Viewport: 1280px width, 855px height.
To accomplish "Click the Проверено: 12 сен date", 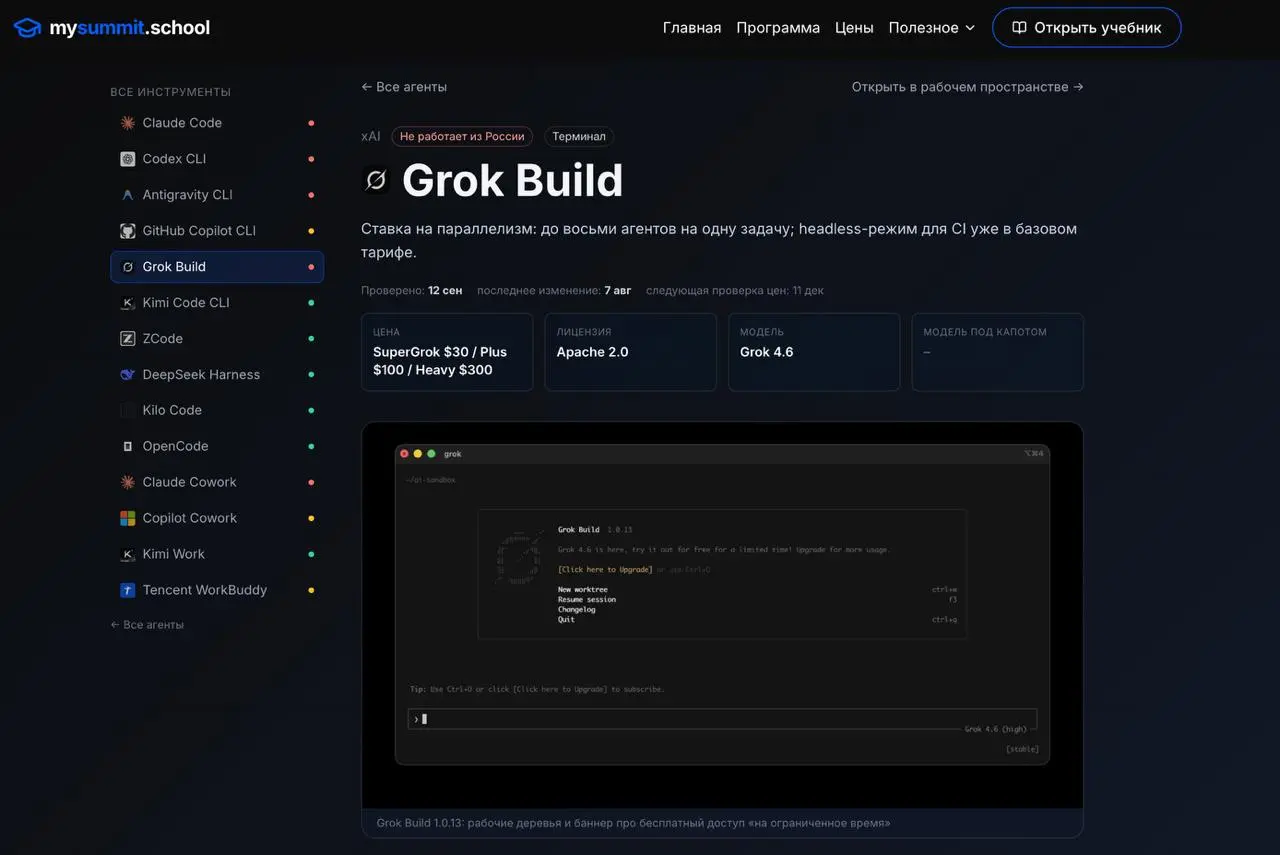I will (x=412, y=290).
